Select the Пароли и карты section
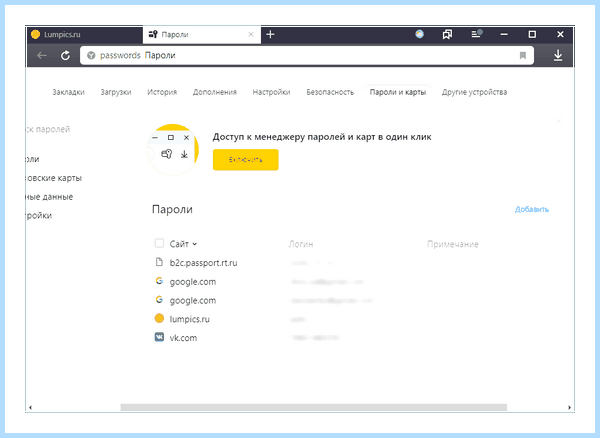The image size is (600, 438). pos(398,92)
